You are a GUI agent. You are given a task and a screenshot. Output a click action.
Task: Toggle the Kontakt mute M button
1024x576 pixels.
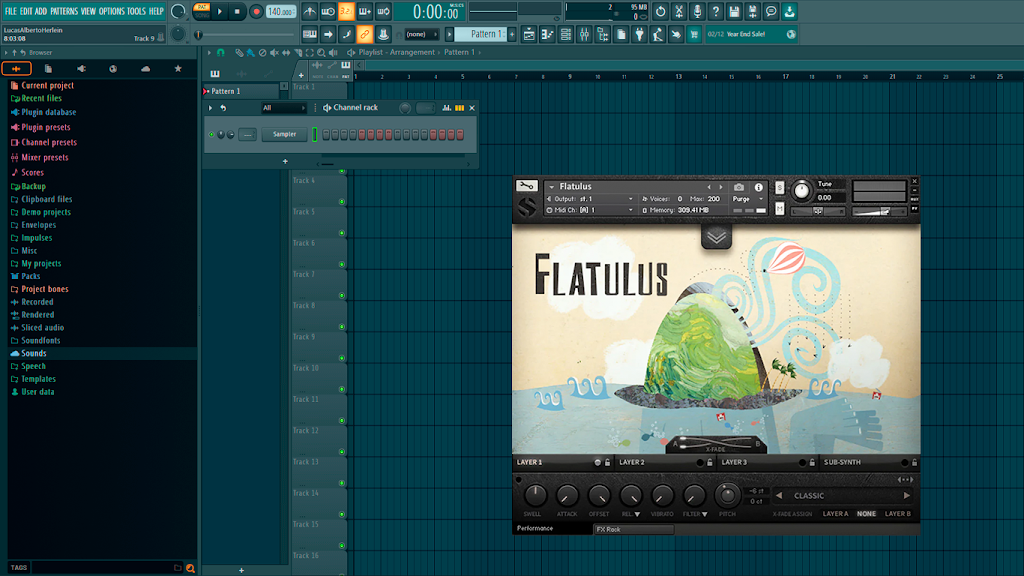779,208
